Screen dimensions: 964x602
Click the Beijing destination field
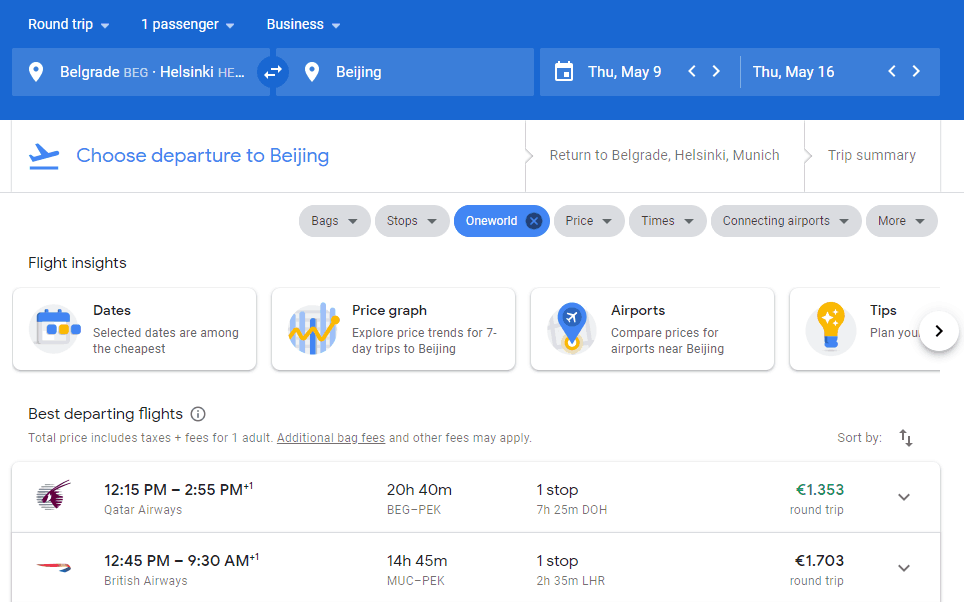point(405,72)
